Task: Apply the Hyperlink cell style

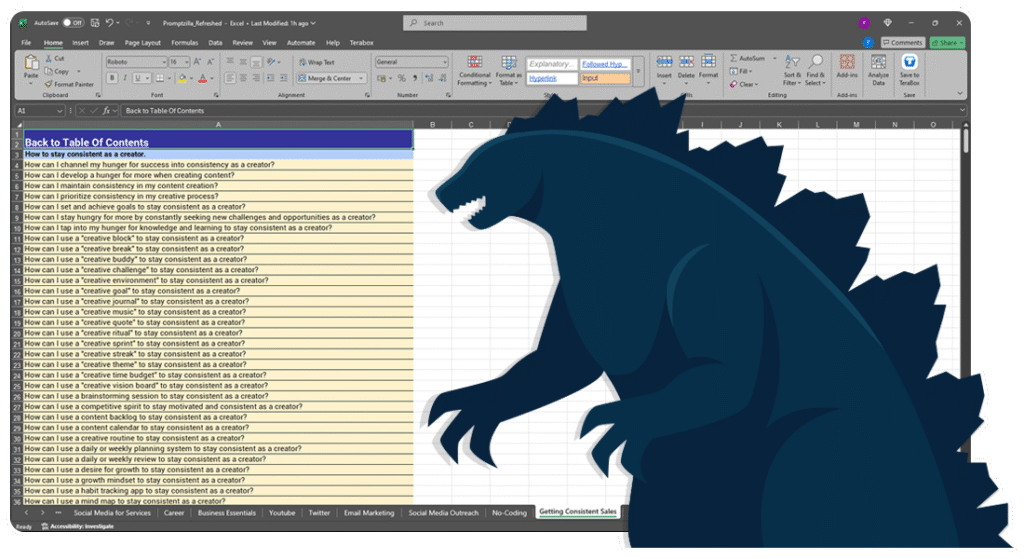Action: point(552,78)
